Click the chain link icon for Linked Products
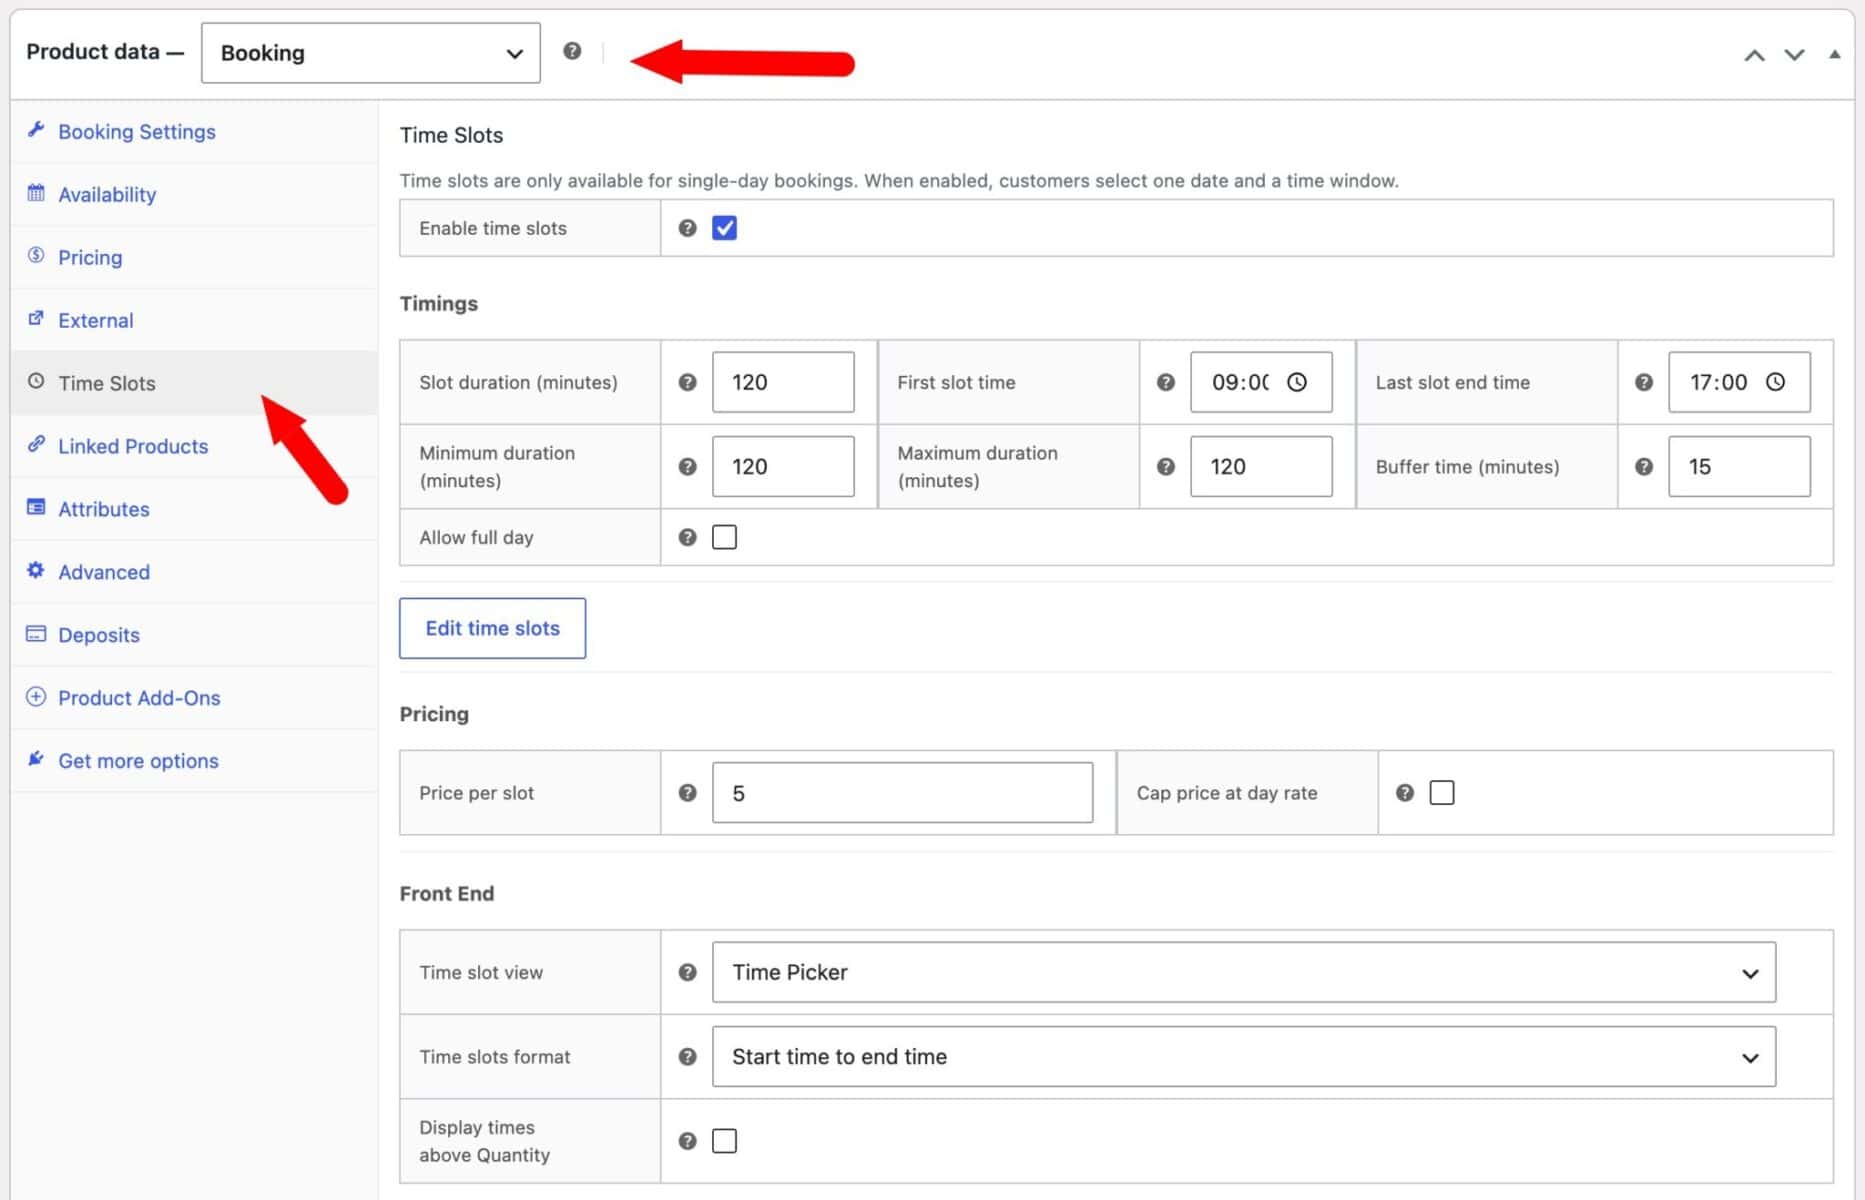Screen dimensions: 1865x1200 click(x=36, y=445)
